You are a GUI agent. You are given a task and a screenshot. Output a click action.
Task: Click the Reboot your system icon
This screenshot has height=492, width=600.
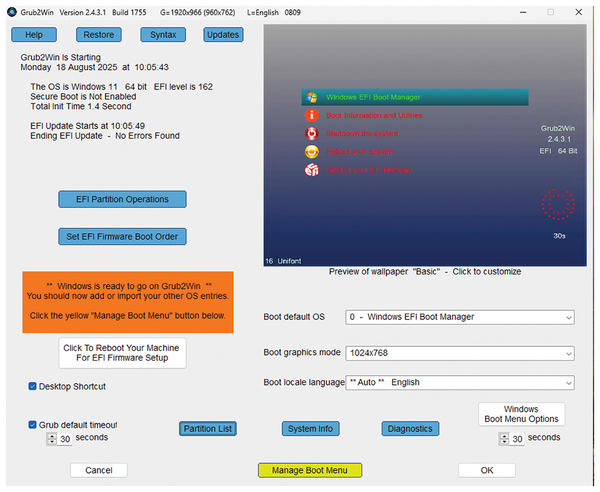pyautogui.click(x=313, y=152)
